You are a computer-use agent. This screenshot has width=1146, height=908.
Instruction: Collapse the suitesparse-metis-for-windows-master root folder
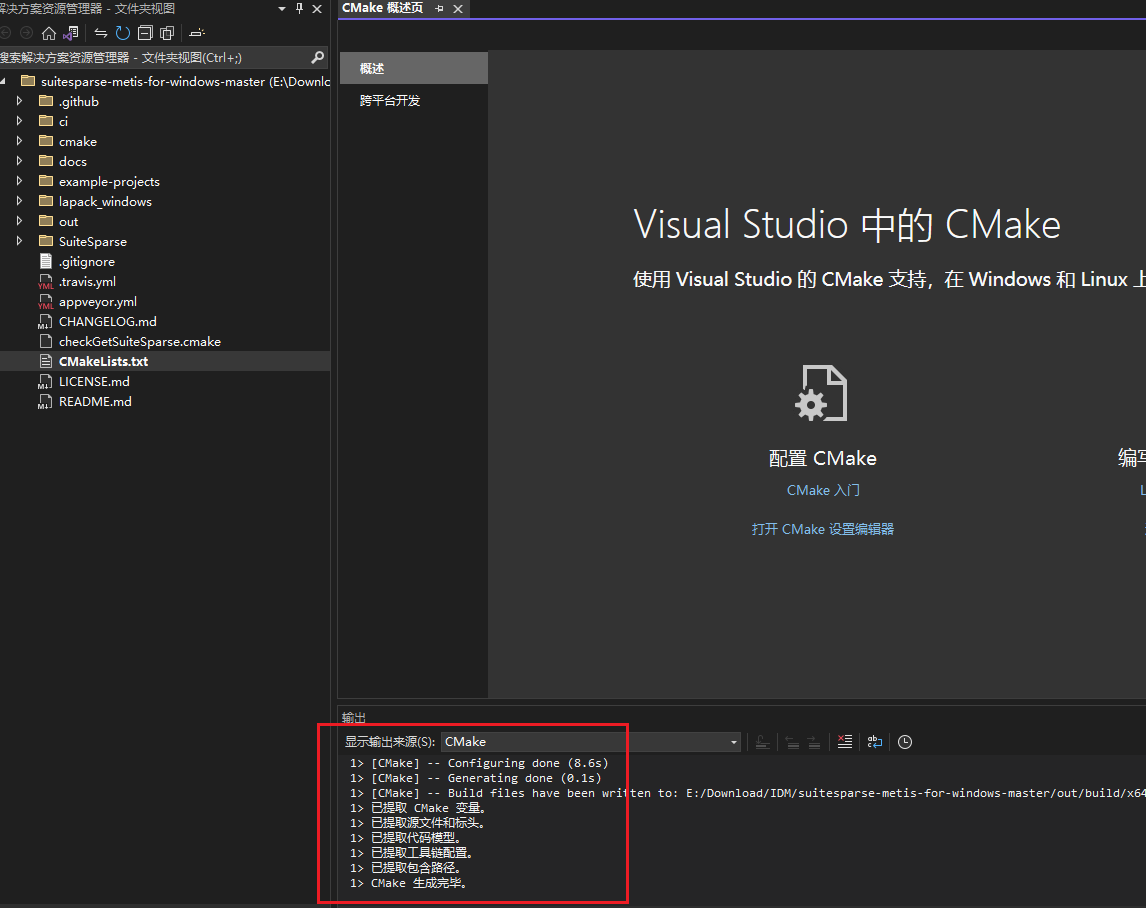4,80
